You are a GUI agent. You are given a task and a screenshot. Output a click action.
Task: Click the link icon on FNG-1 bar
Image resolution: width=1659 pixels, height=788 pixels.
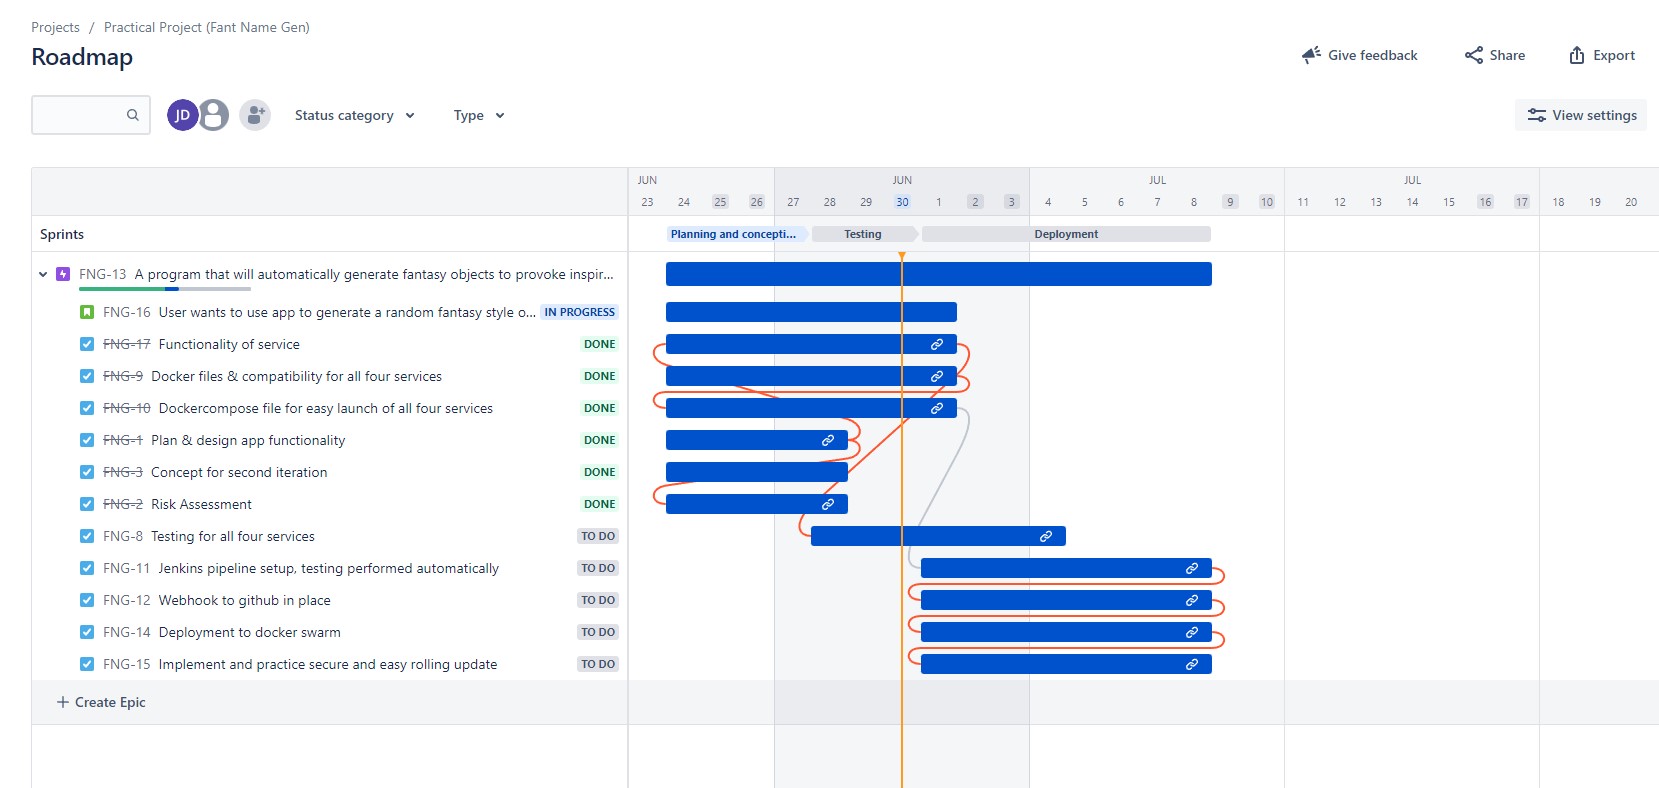tap(828, 440)
